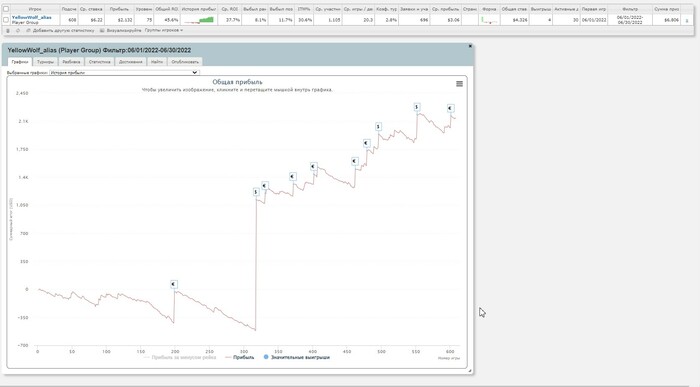Toggle the header select-all checkbox
This screenshot has height=387, width=700.
(x=6, y=9)
